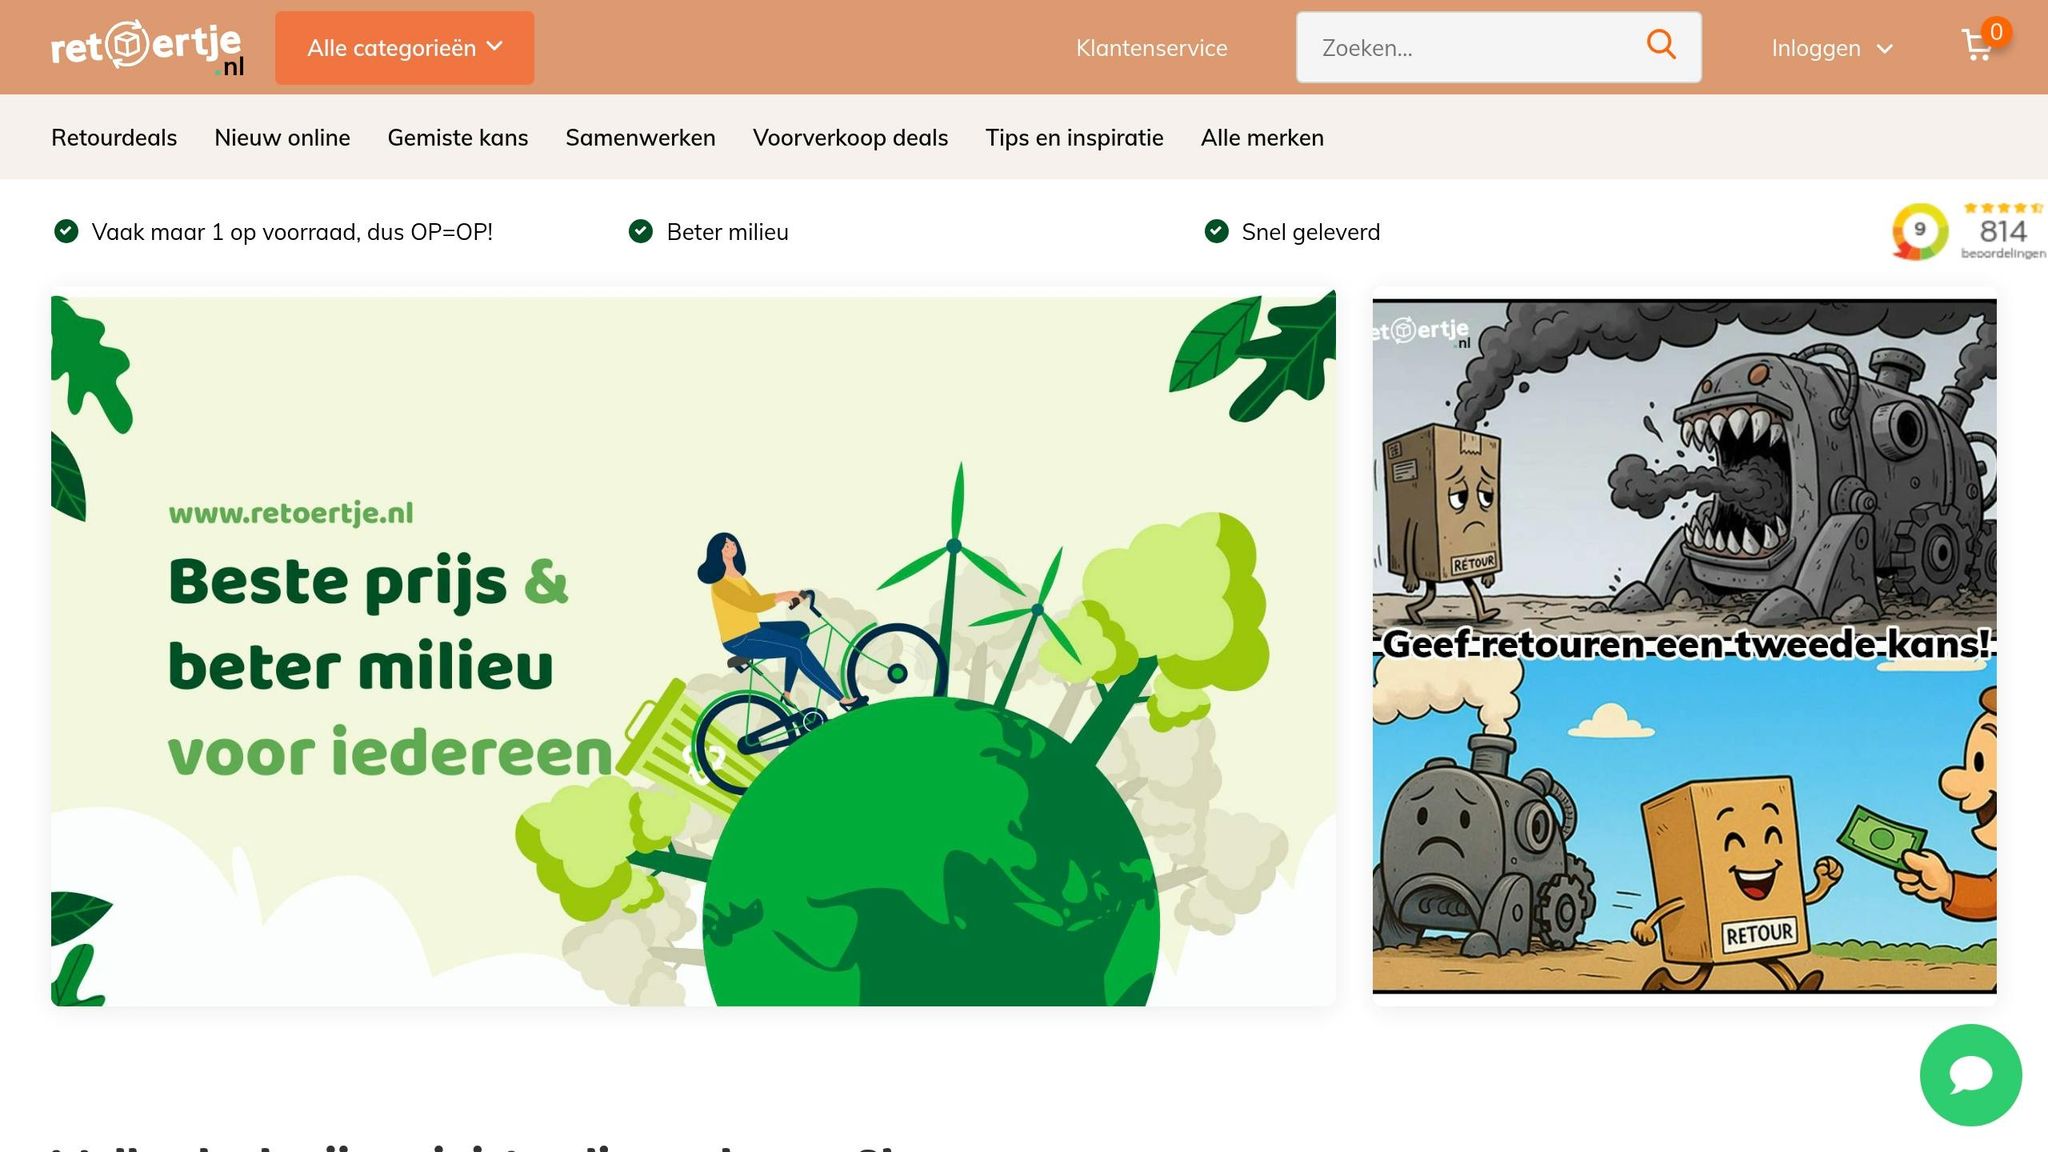Click the chevron next to Inloggen
The height and width of the screenshot is (1152, 2048).
[1885, 49]
